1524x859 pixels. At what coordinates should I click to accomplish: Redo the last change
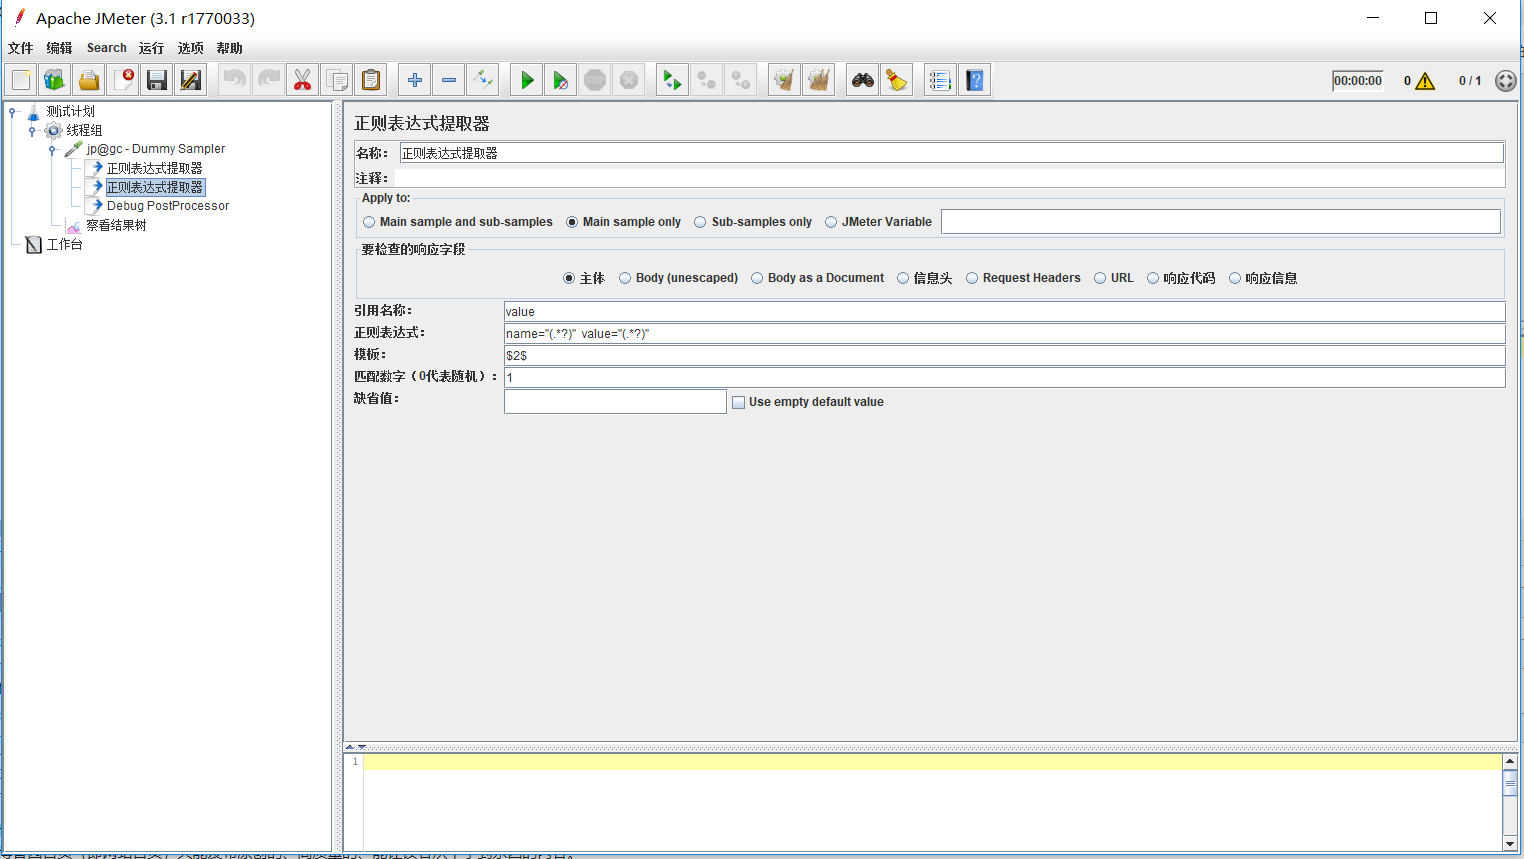[268, 80]
